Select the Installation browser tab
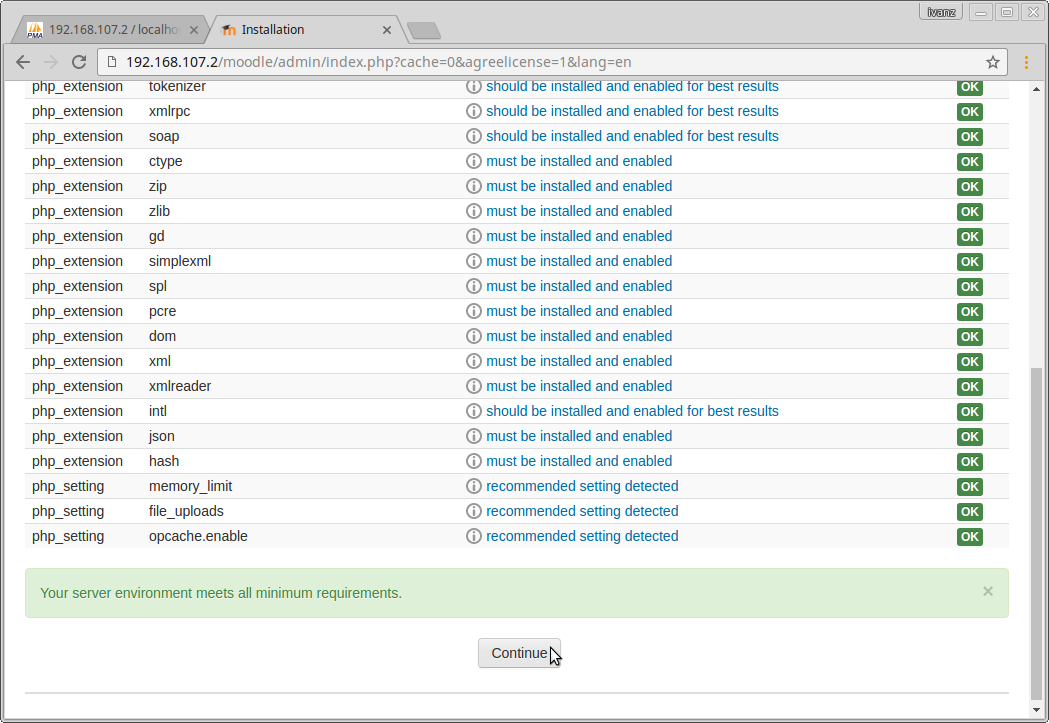This screenshot has height=723, width=1049. click(x=290, y=30)
